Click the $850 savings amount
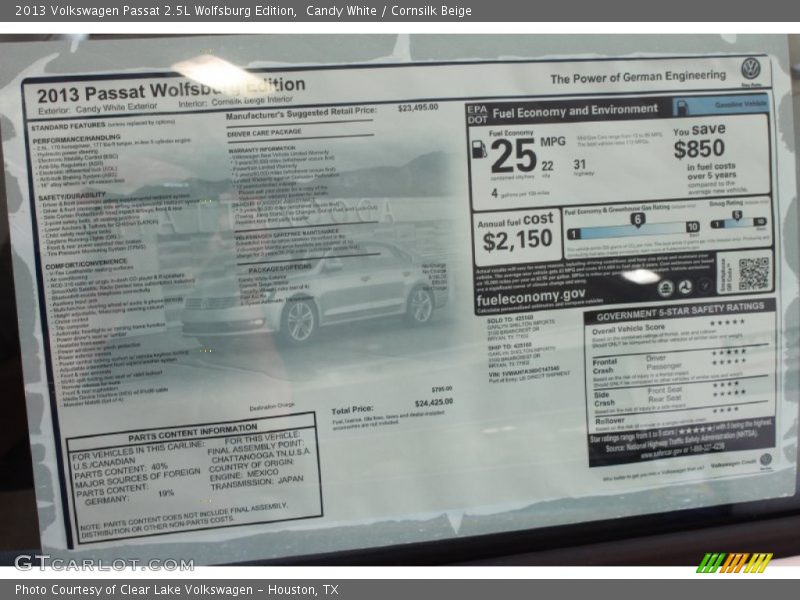Screen dimensions: 800x600 699,149
